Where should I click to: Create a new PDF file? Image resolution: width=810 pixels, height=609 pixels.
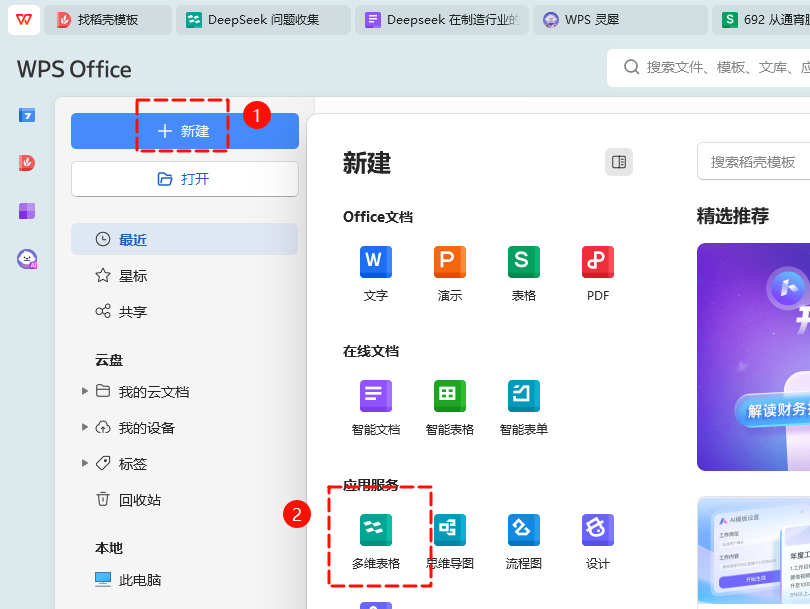coord(598,274)
